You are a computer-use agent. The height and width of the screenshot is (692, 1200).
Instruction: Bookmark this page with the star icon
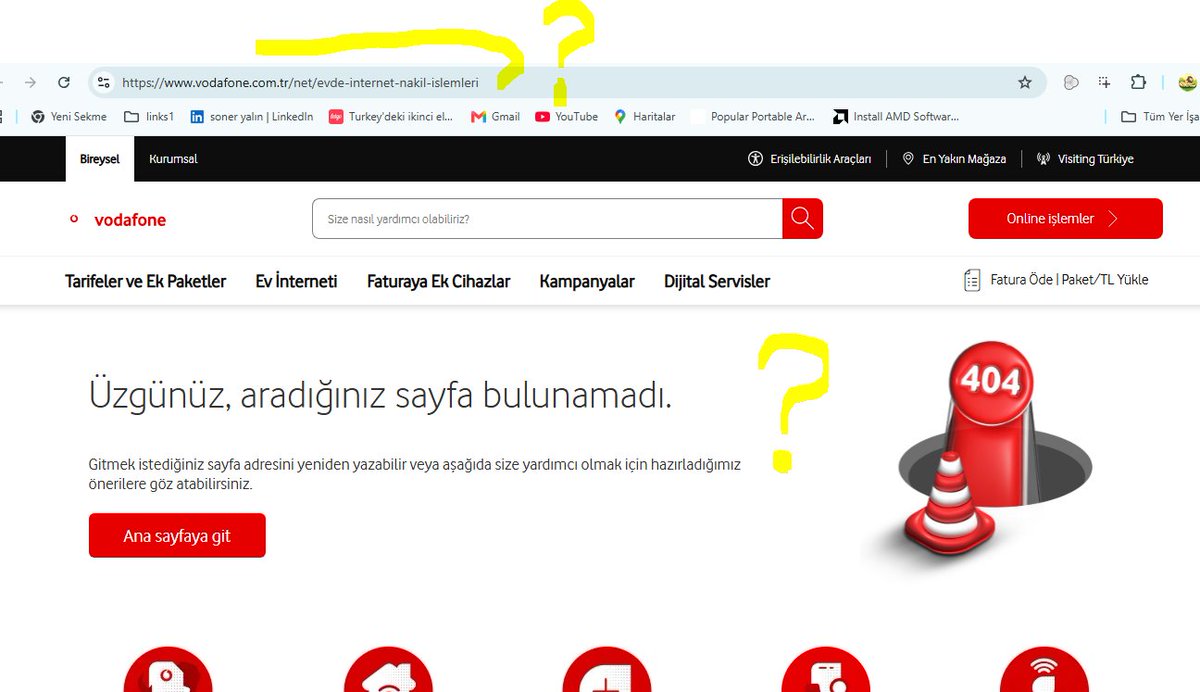click(x=1024, y=83)
